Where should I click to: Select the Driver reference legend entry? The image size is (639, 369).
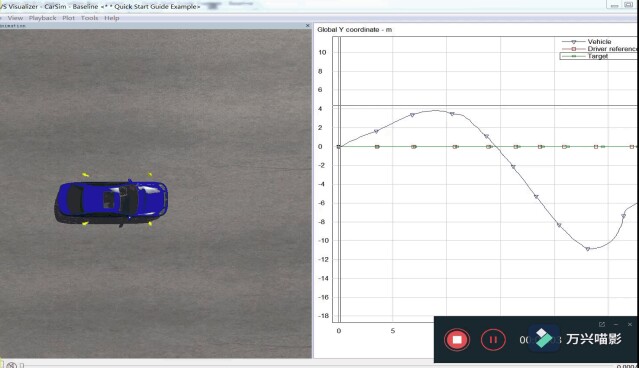pos(599,49)
